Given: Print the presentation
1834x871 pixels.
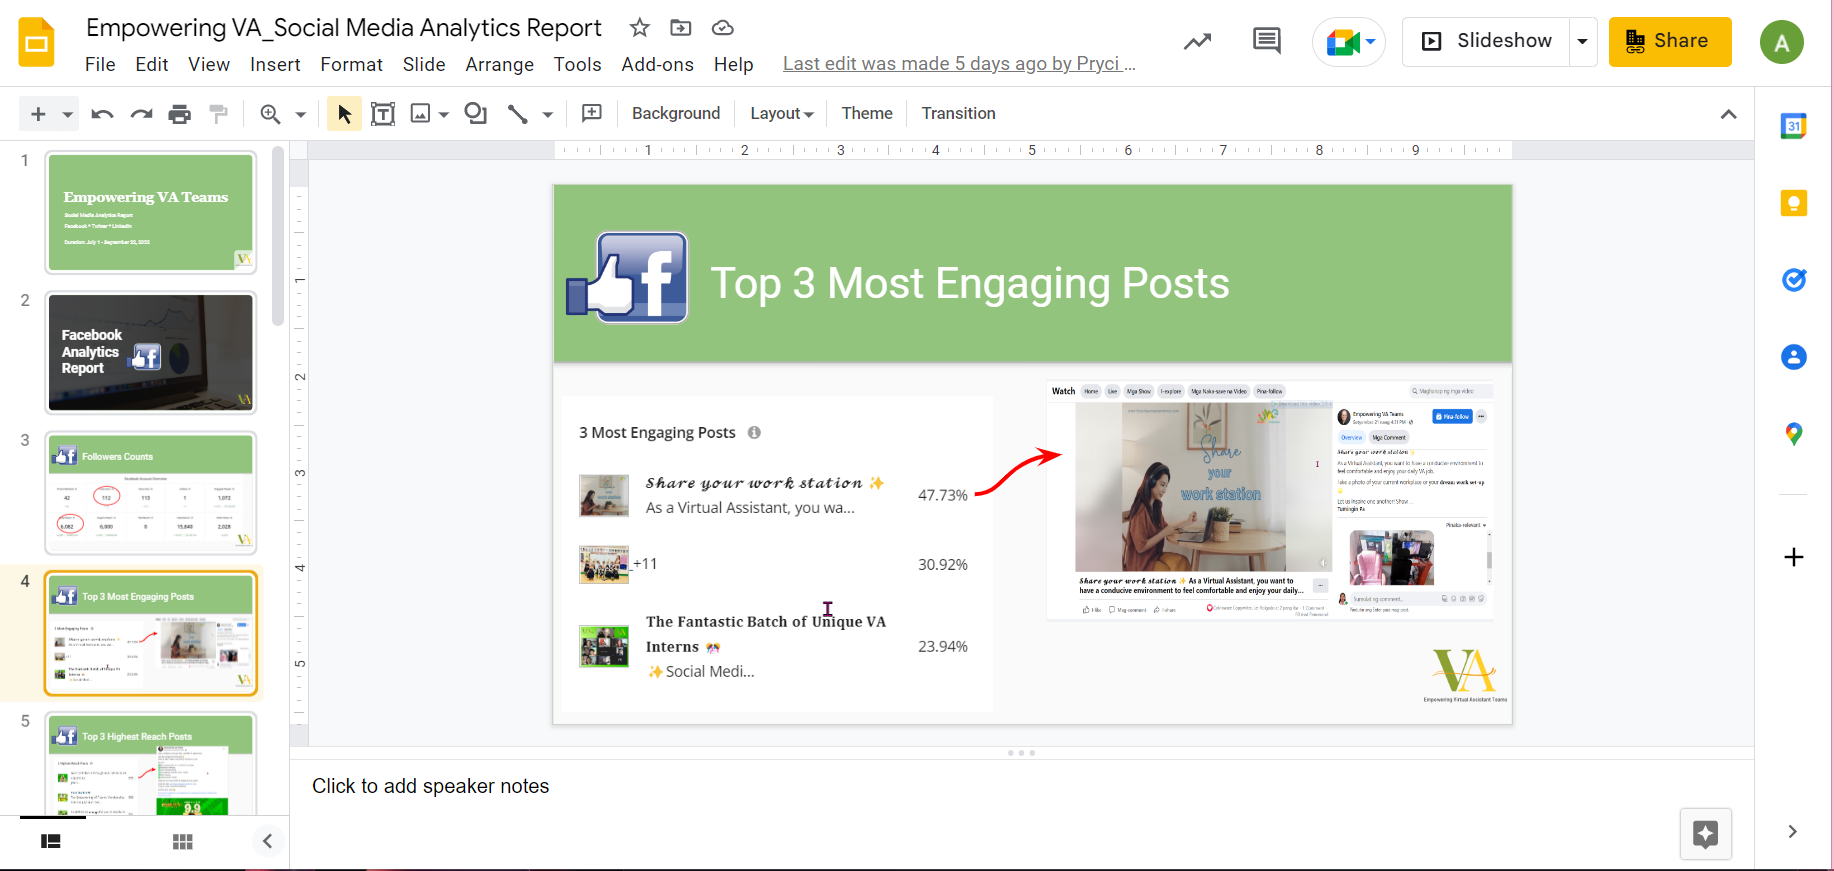Looking at the screenshot, I should [x=180, y=114].
